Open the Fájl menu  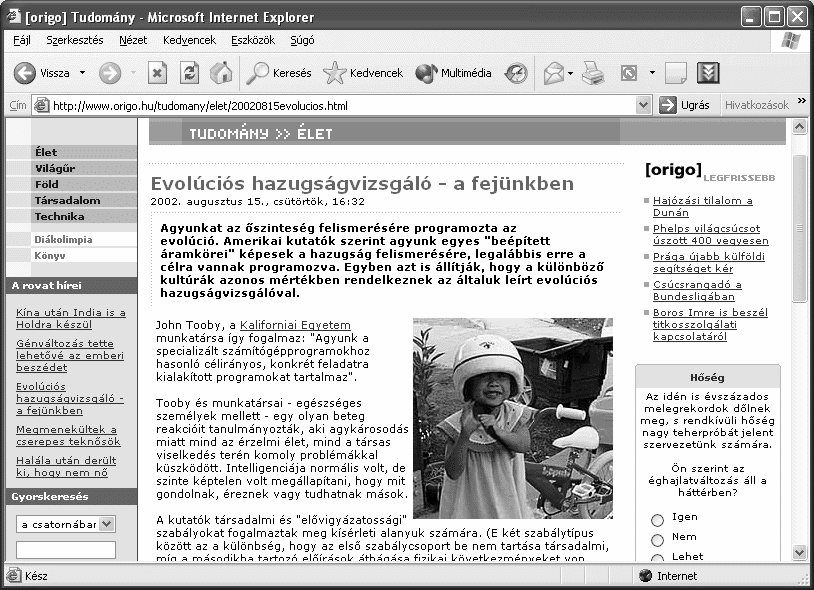pyautogui.click(x=22, y=40)
